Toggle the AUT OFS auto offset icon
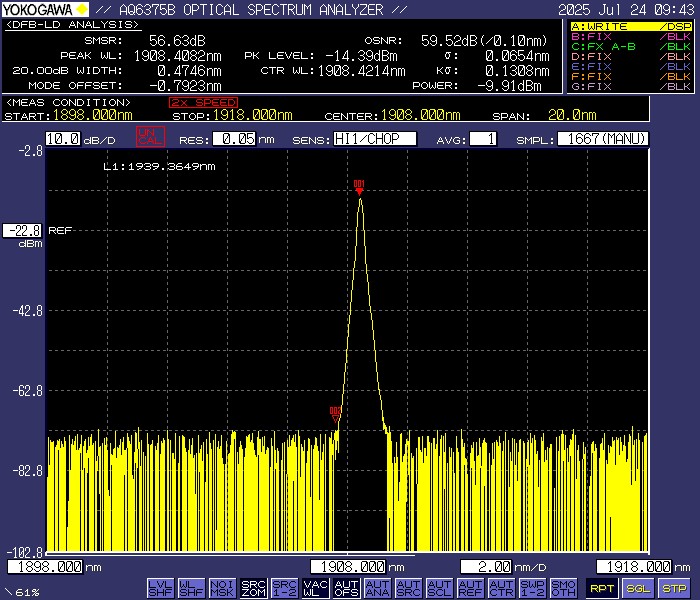The width and height of the screenshot is (700, 600). coord(346,588)
